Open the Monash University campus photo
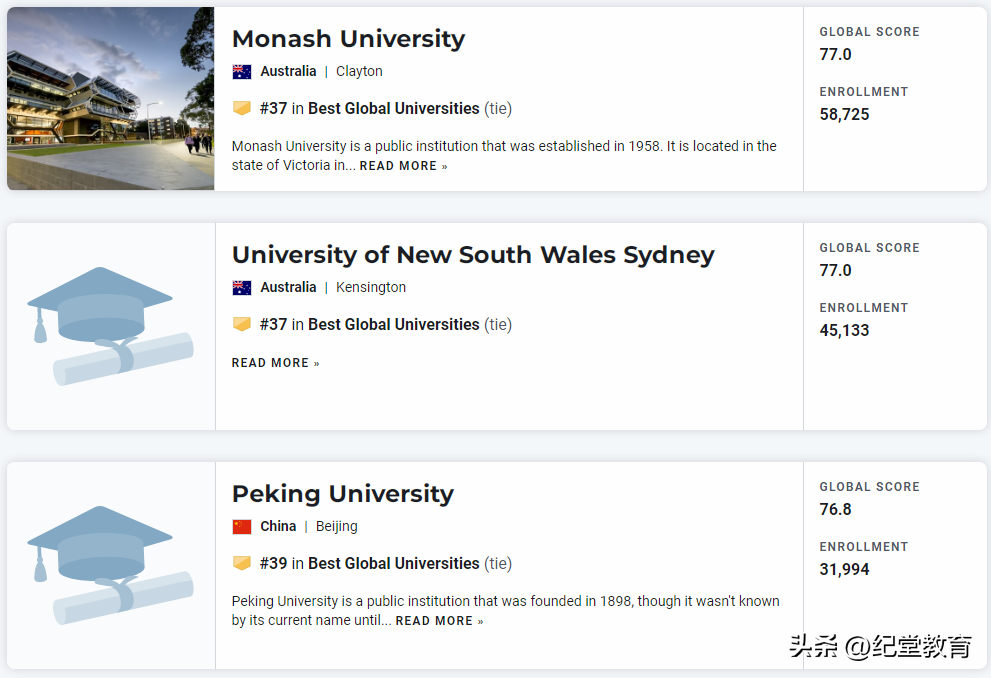Viewport: 991px width, 678px height. click(x=110, y=98)
